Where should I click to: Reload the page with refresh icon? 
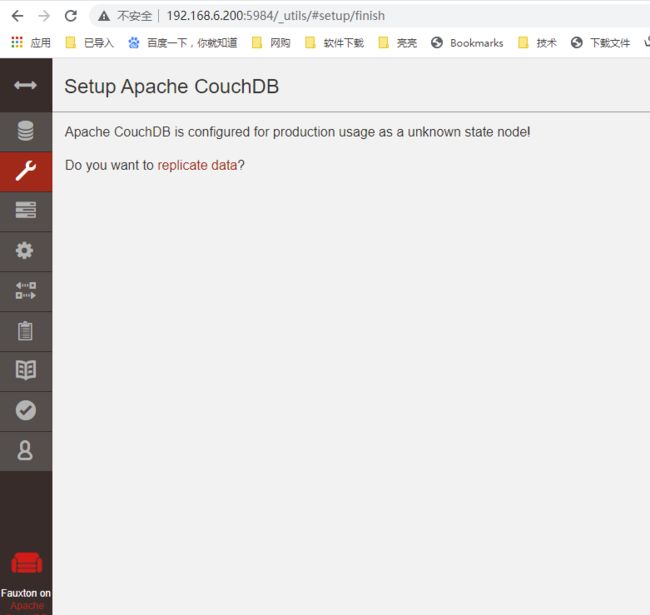pos(71,16)
